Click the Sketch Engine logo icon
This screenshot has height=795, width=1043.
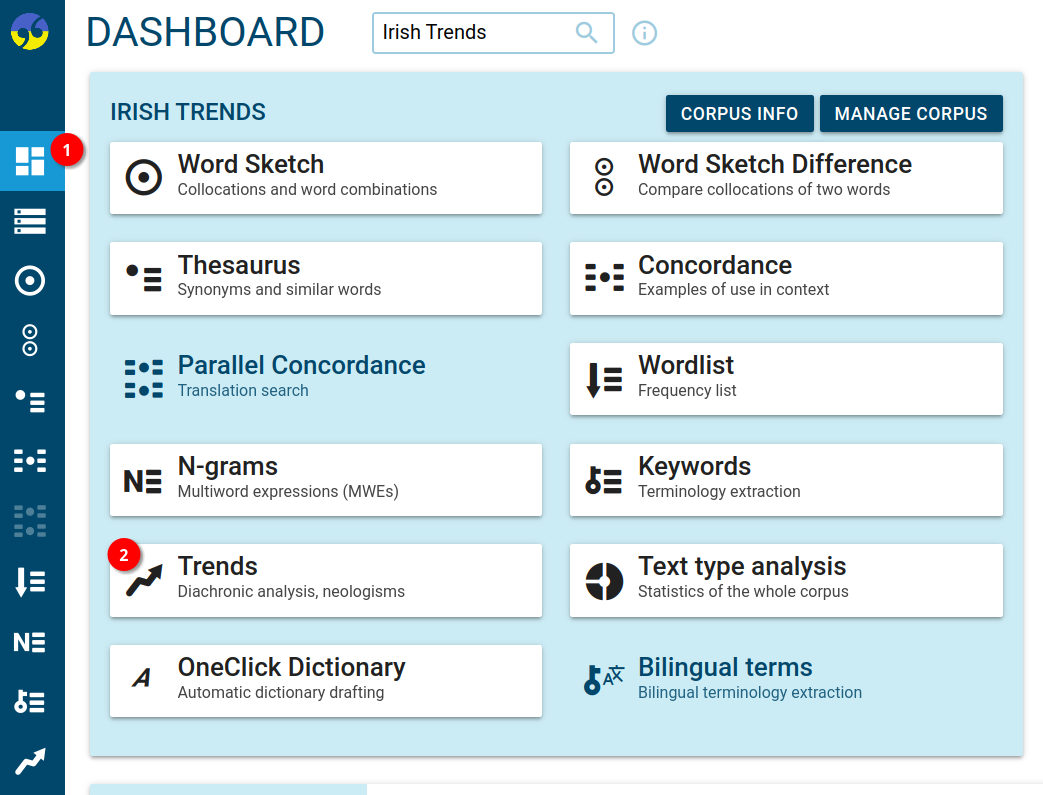[x=30, y=31]
